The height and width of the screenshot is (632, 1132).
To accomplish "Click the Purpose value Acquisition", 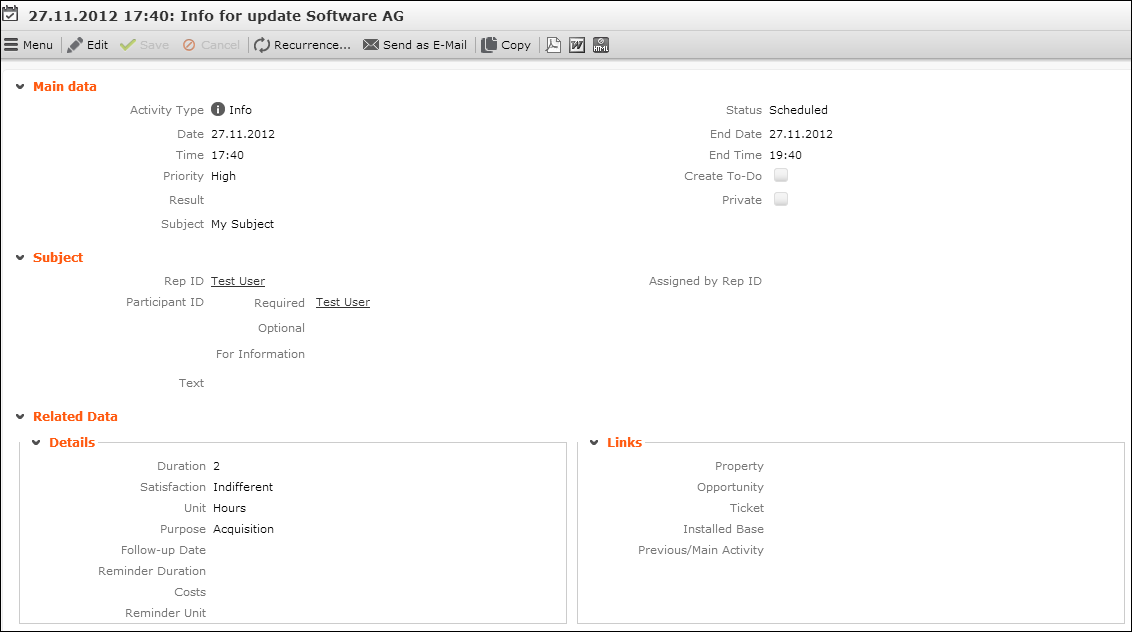I will [243, 529].
